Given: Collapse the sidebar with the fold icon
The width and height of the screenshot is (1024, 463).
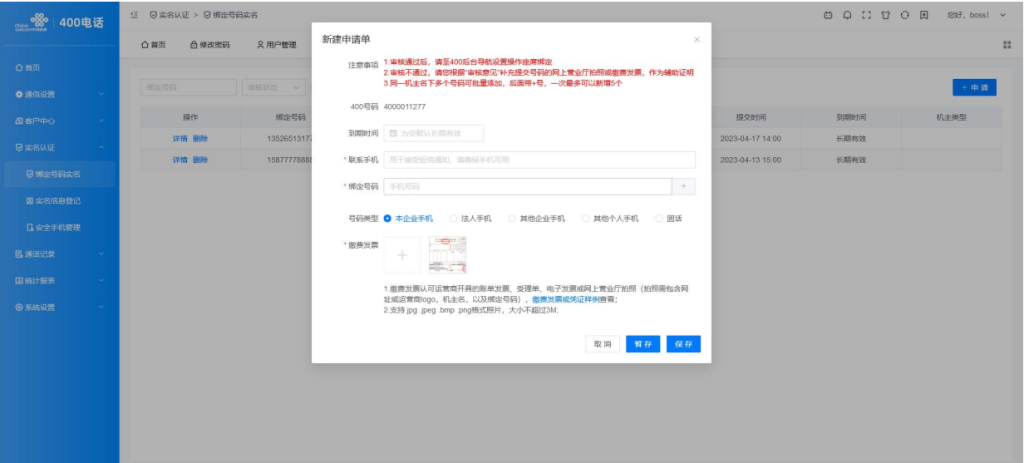Looking at the screenshot, I should (x=134, y=14).
